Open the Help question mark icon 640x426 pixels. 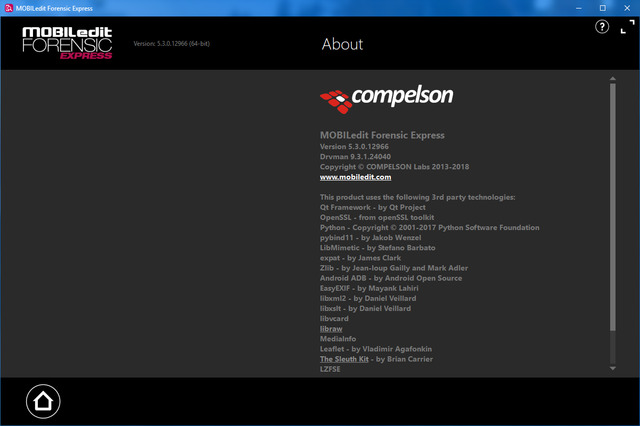602,27
